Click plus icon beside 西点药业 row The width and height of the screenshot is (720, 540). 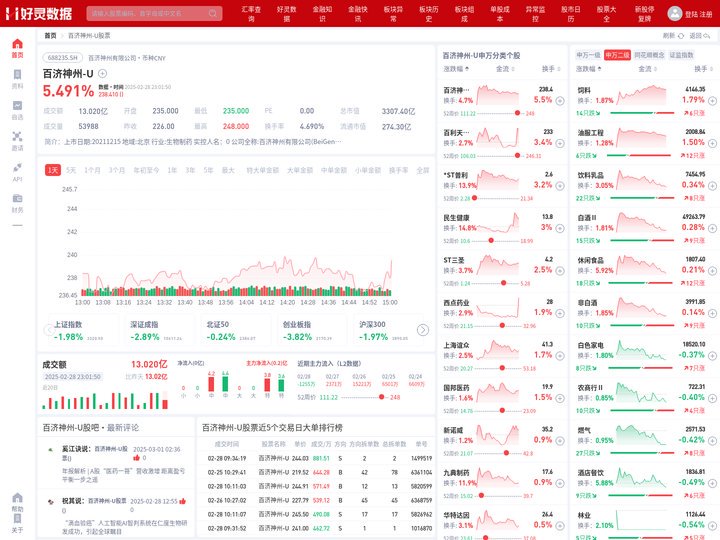point(560,313)
